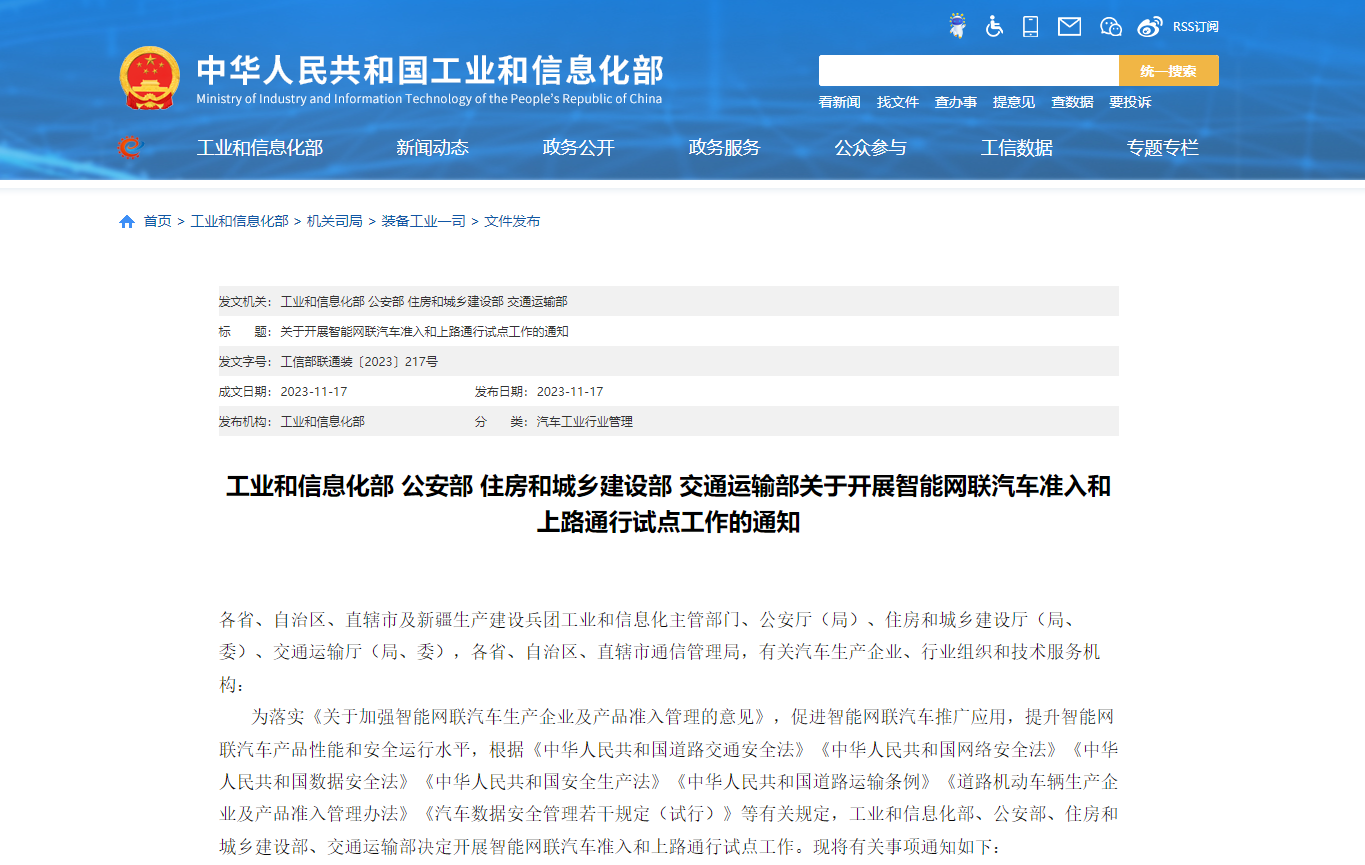Open 公众参与 navigation menu
Image resolution: width=1365 pixels, height=865 pixels.
pos(871,148)
